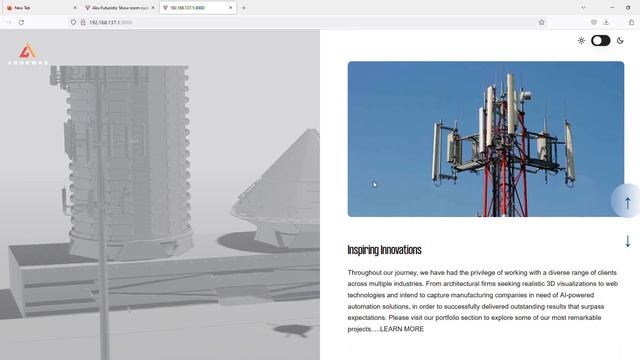Switch to the Aku Futuristic Show room tab
This screenshot has height=360, width=640.
[x=119, y=8]
